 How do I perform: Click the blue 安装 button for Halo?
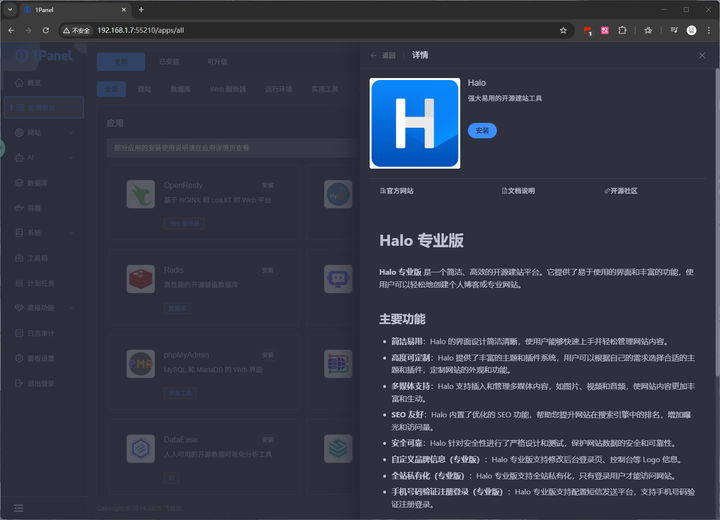click(x=482, y=130)
